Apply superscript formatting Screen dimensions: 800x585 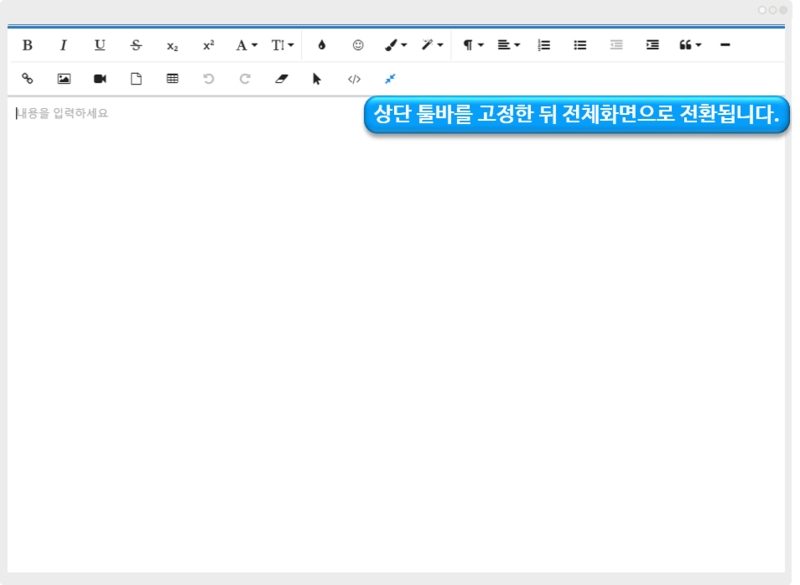tap(209, 45)
